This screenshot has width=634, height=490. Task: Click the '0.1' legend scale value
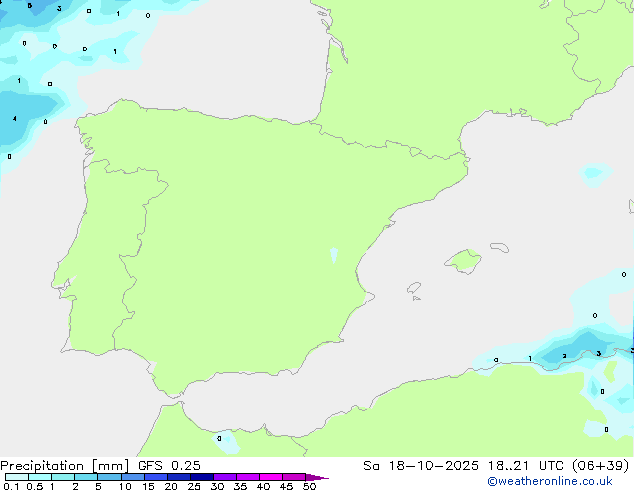click(x=11, y=486)
